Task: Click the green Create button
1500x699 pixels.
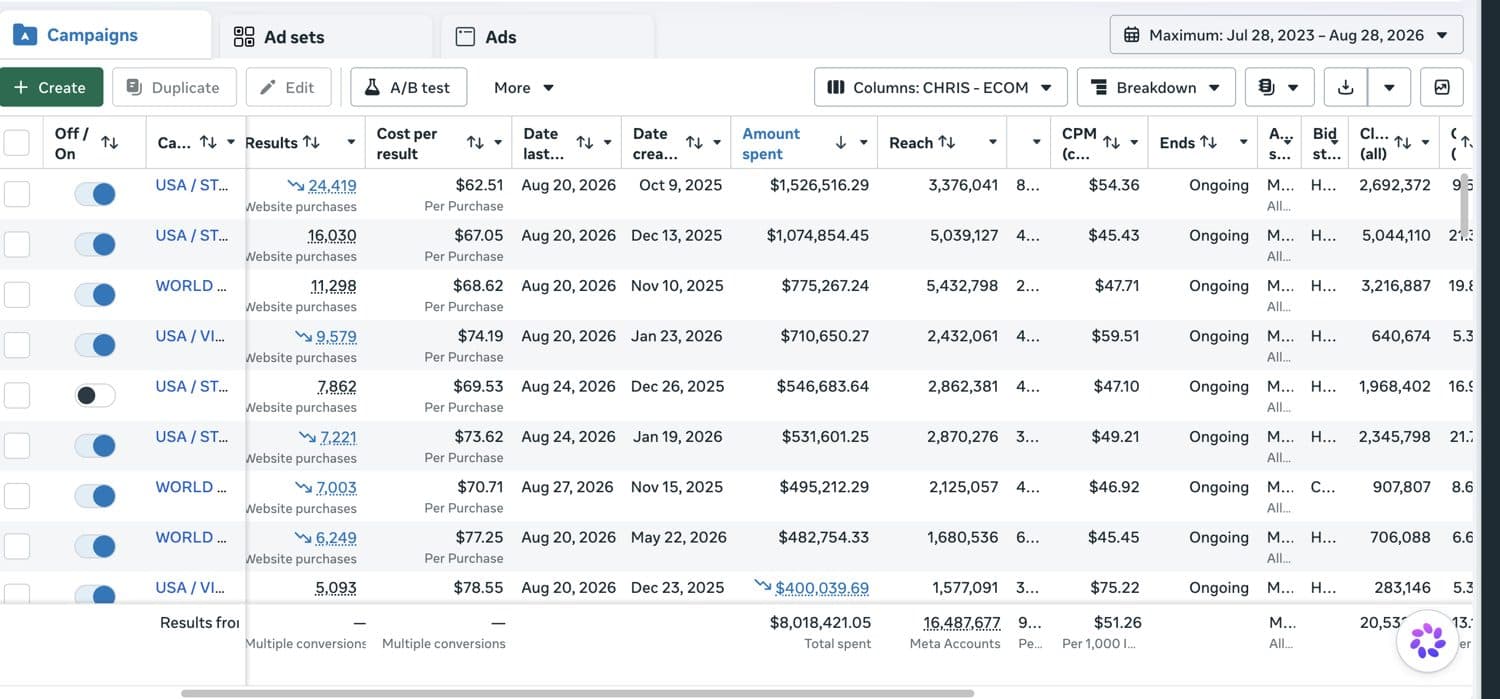Action: pyautogui.click(x=51, y=87)
